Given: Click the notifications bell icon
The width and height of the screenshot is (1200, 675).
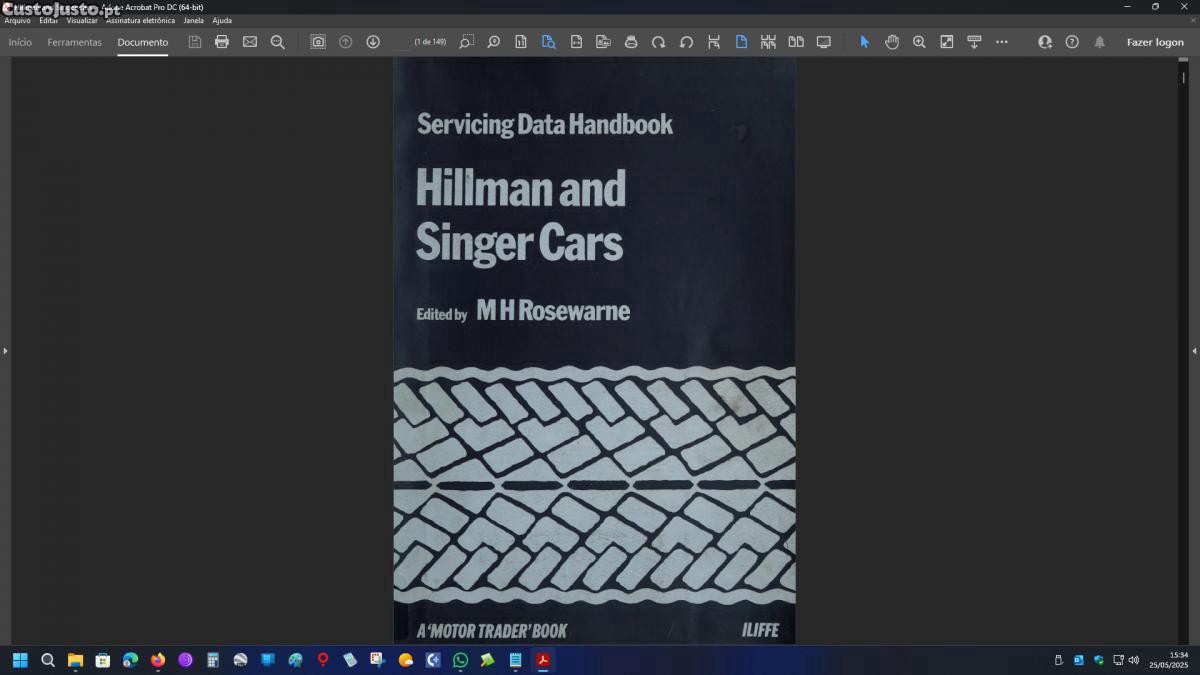Looking at the screenshot, I should [x=1100, y=42].
